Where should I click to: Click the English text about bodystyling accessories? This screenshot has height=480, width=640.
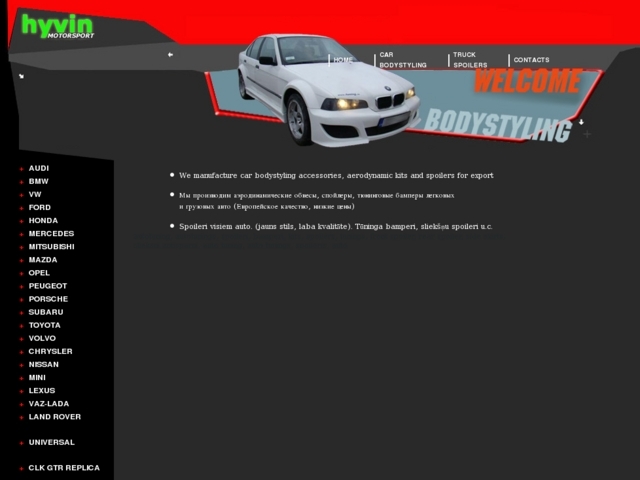pyautogui.click(x=336, y=176)
